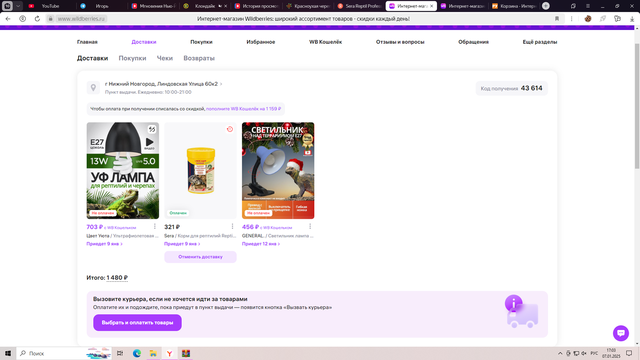Go back with the browser back arrow
This screenshot has height=360, width=640.
8,19
